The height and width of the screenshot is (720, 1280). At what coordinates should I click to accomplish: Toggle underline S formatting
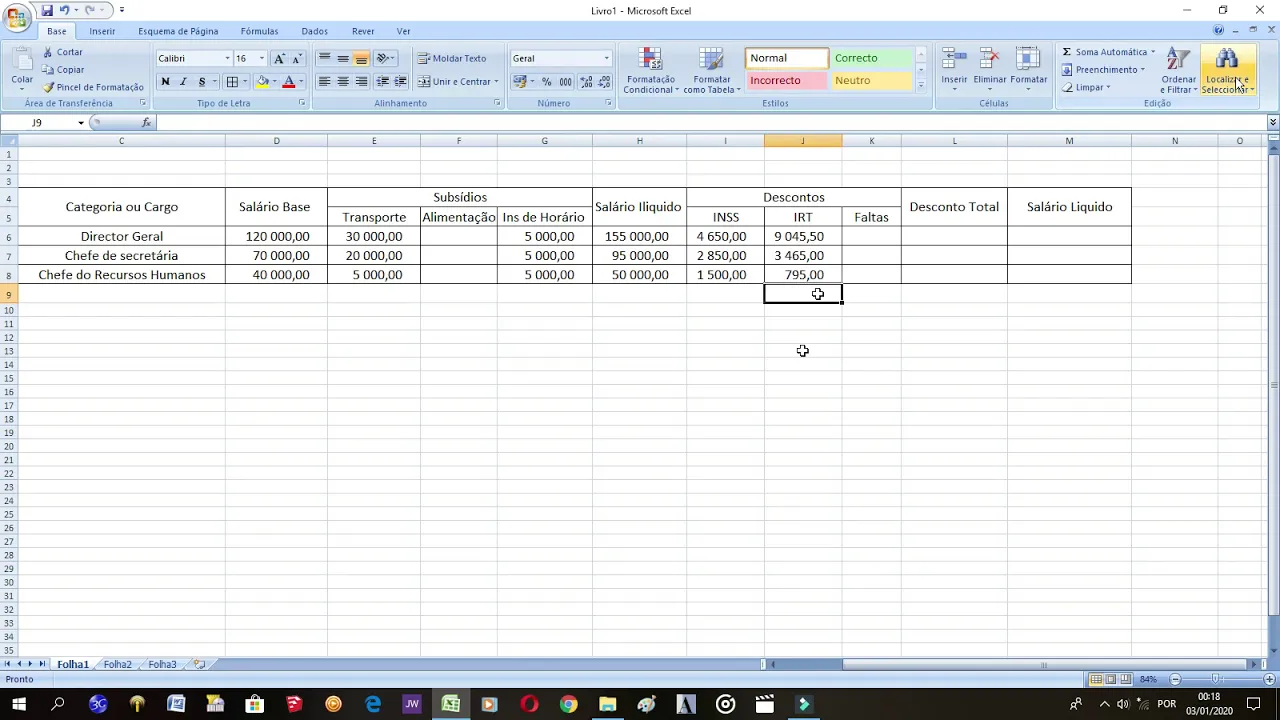(202, 82)
